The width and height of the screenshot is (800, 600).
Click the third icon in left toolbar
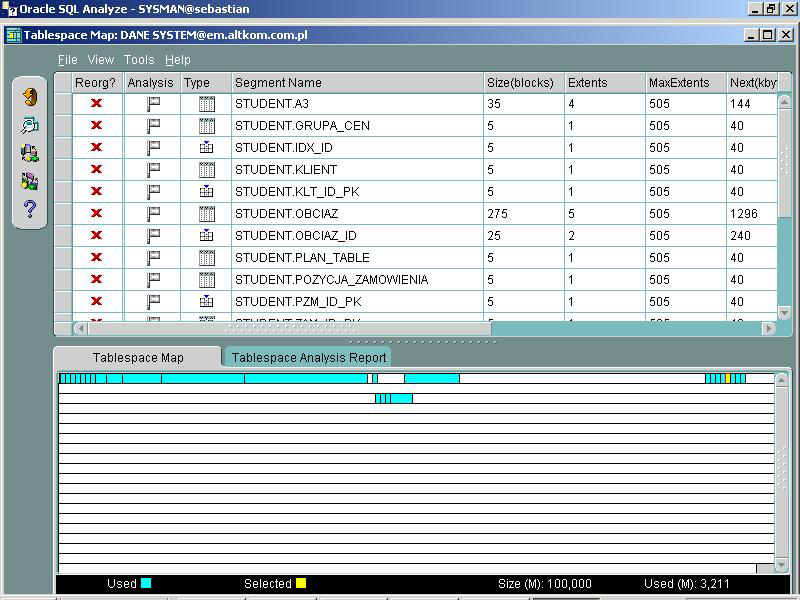tap(30, 153)
